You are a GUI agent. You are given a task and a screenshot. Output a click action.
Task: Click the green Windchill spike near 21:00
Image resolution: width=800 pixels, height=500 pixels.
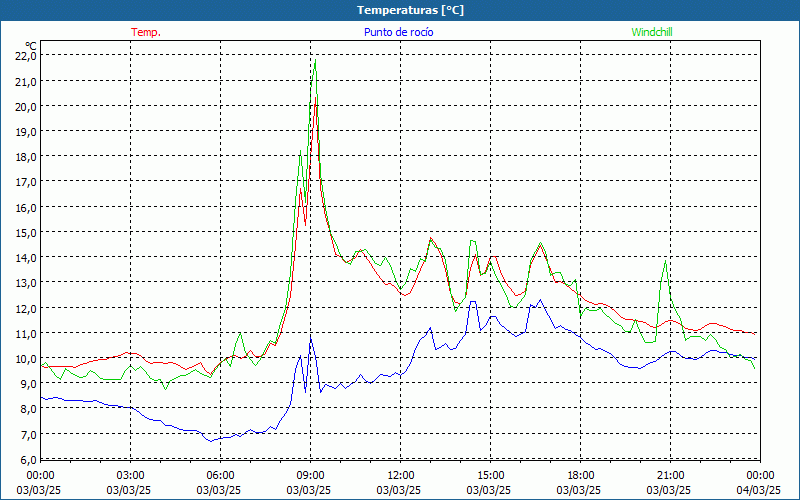coord(664,264)
